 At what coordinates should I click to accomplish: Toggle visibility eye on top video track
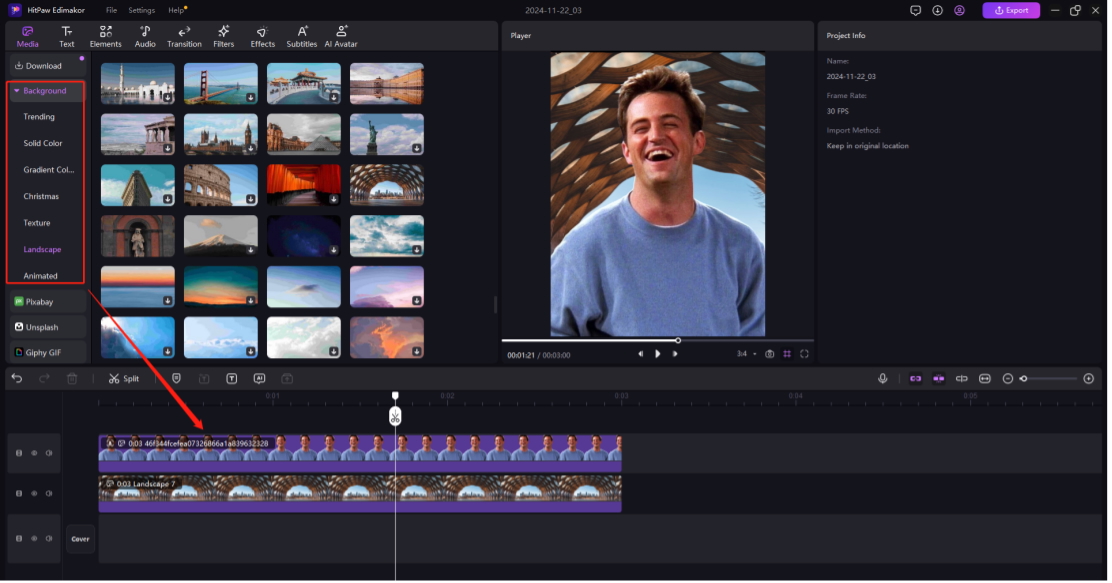point(34,453)
